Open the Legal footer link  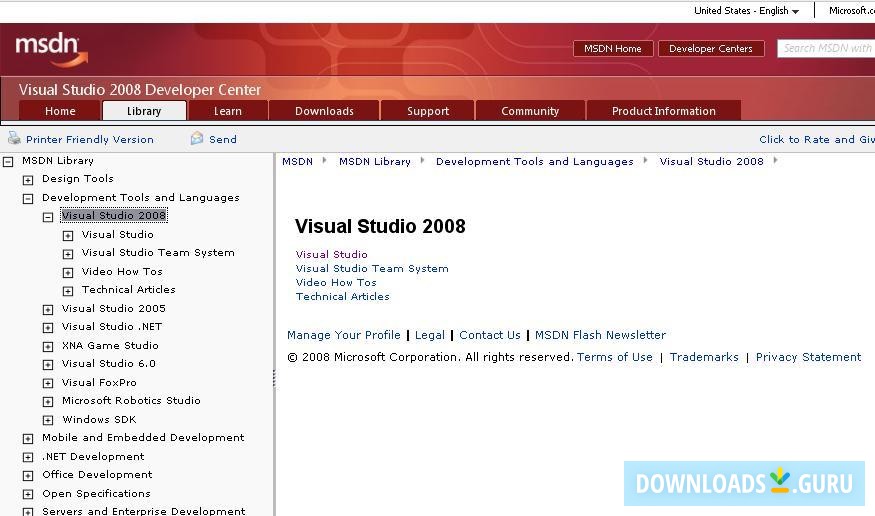click(430, 335)
